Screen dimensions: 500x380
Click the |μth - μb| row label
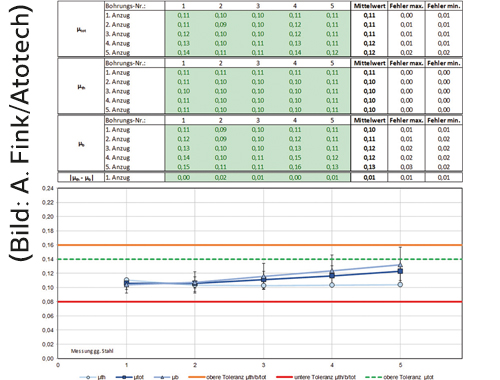pyautogui.click(x=81, y=178)
